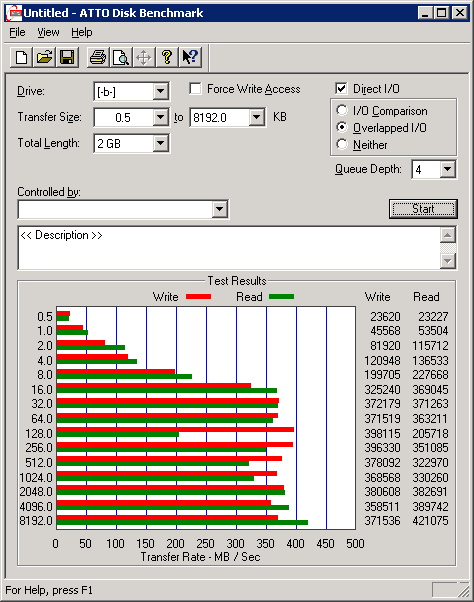Select the Neither radio button
Image resolution: width=474 pixels, height=602 pixels.
coord(342,145)
